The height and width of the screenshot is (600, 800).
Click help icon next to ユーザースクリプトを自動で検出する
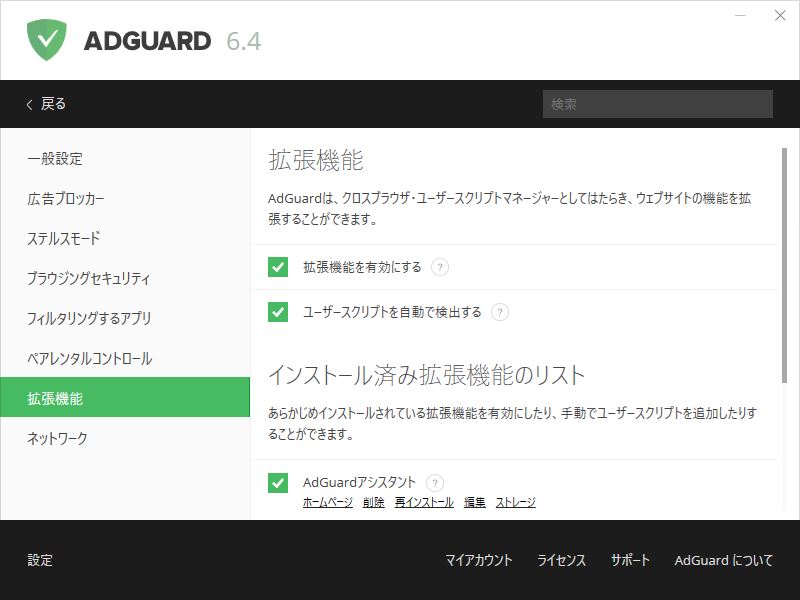pos(499,312)
